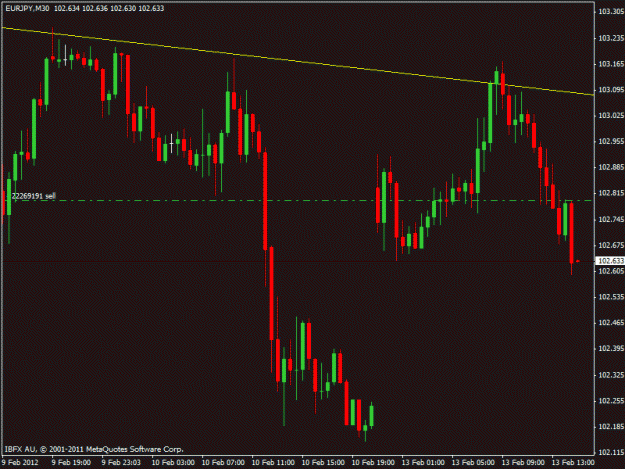Click the '13 Feb 01:00' time axis label

(423, 463)
